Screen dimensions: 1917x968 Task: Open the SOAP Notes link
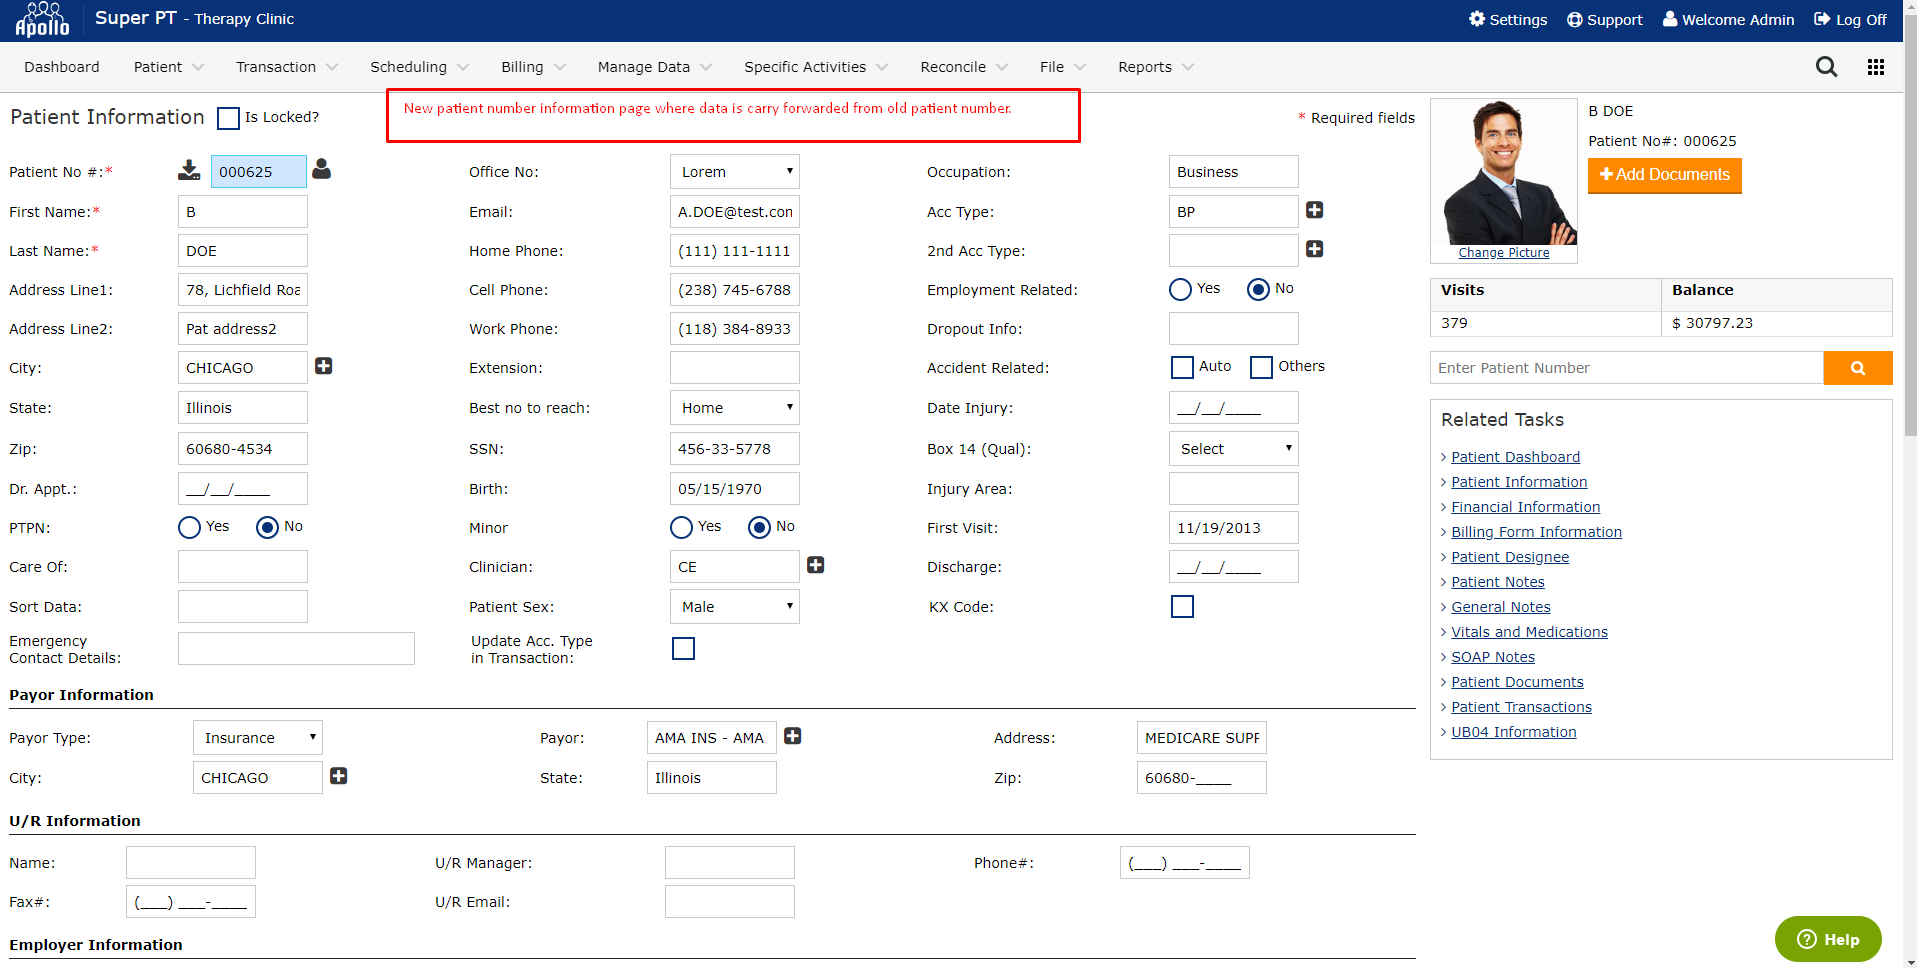pos(1492,657)
